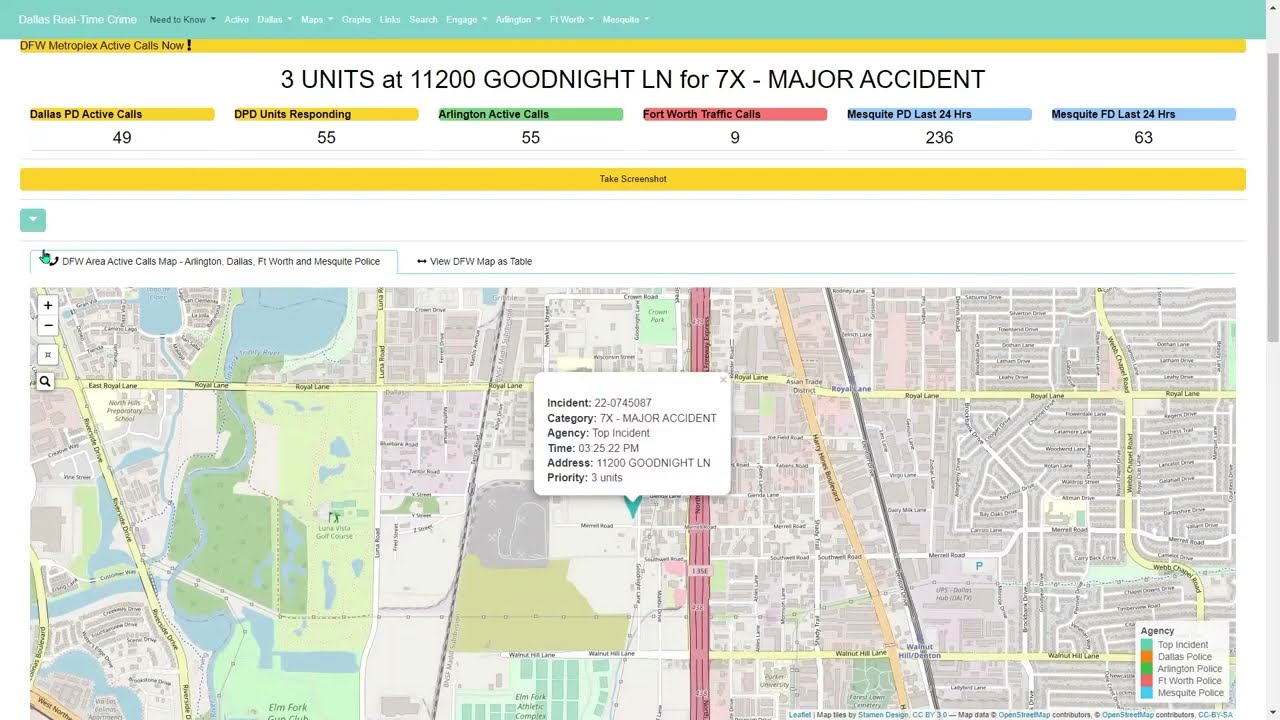Open the Stamen Design link
1280x720 pixels.
point(883,714)
